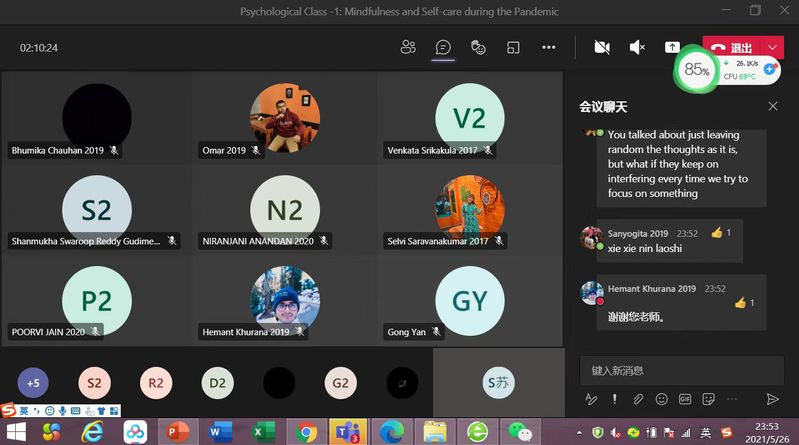Open the emoji picker
This screenshot has width=799, height=445.
point(661,399)
